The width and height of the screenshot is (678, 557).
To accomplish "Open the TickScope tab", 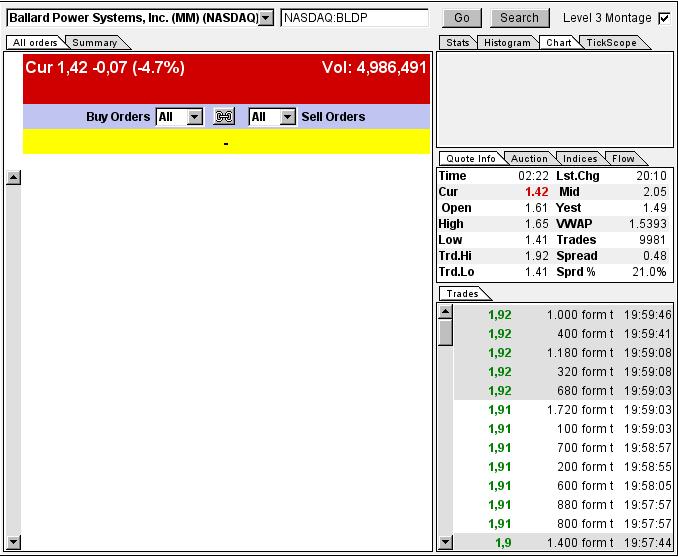I will (x=611, y=42).
